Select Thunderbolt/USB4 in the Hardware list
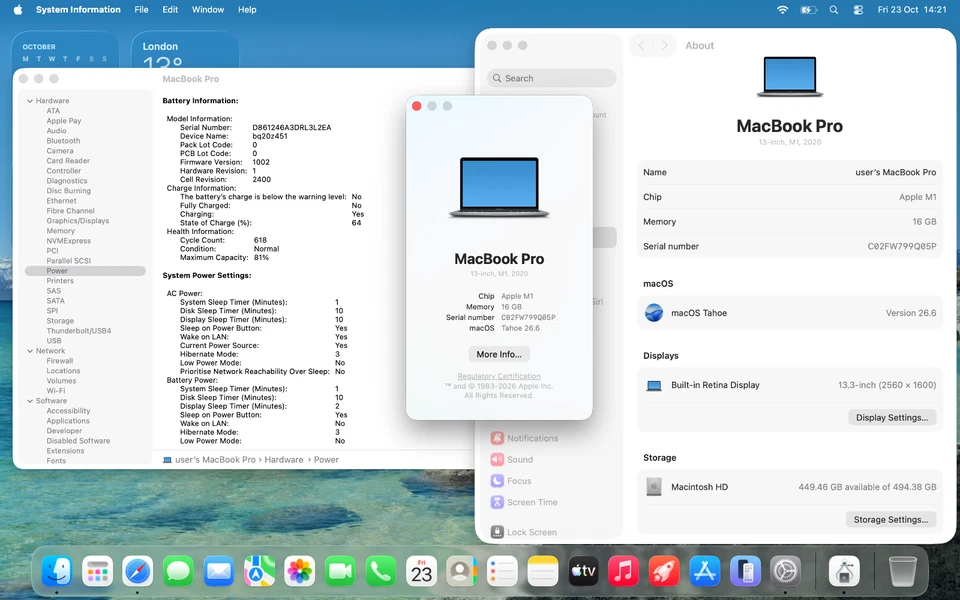Screen dimensions: 960x600 (x=79, y=331)
